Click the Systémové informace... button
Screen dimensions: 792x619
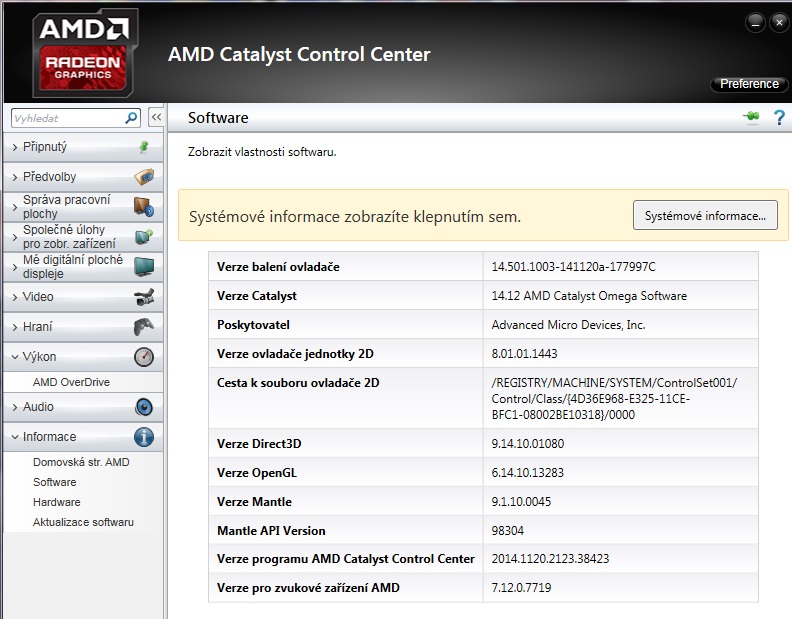[x=705, y=216]
